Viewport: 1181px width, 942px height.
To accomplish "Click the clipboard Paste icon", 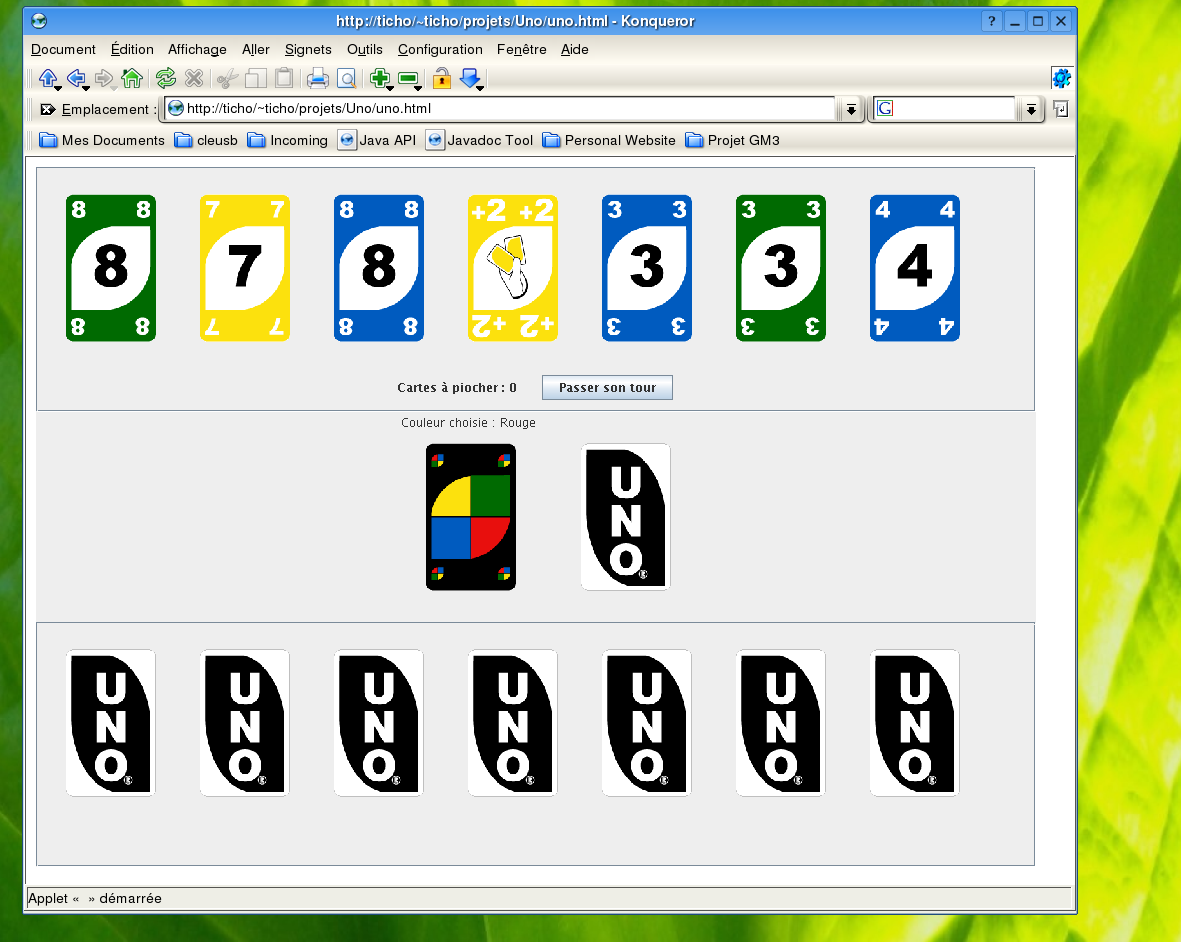I will pyautogui.click(x=284, y=78).
